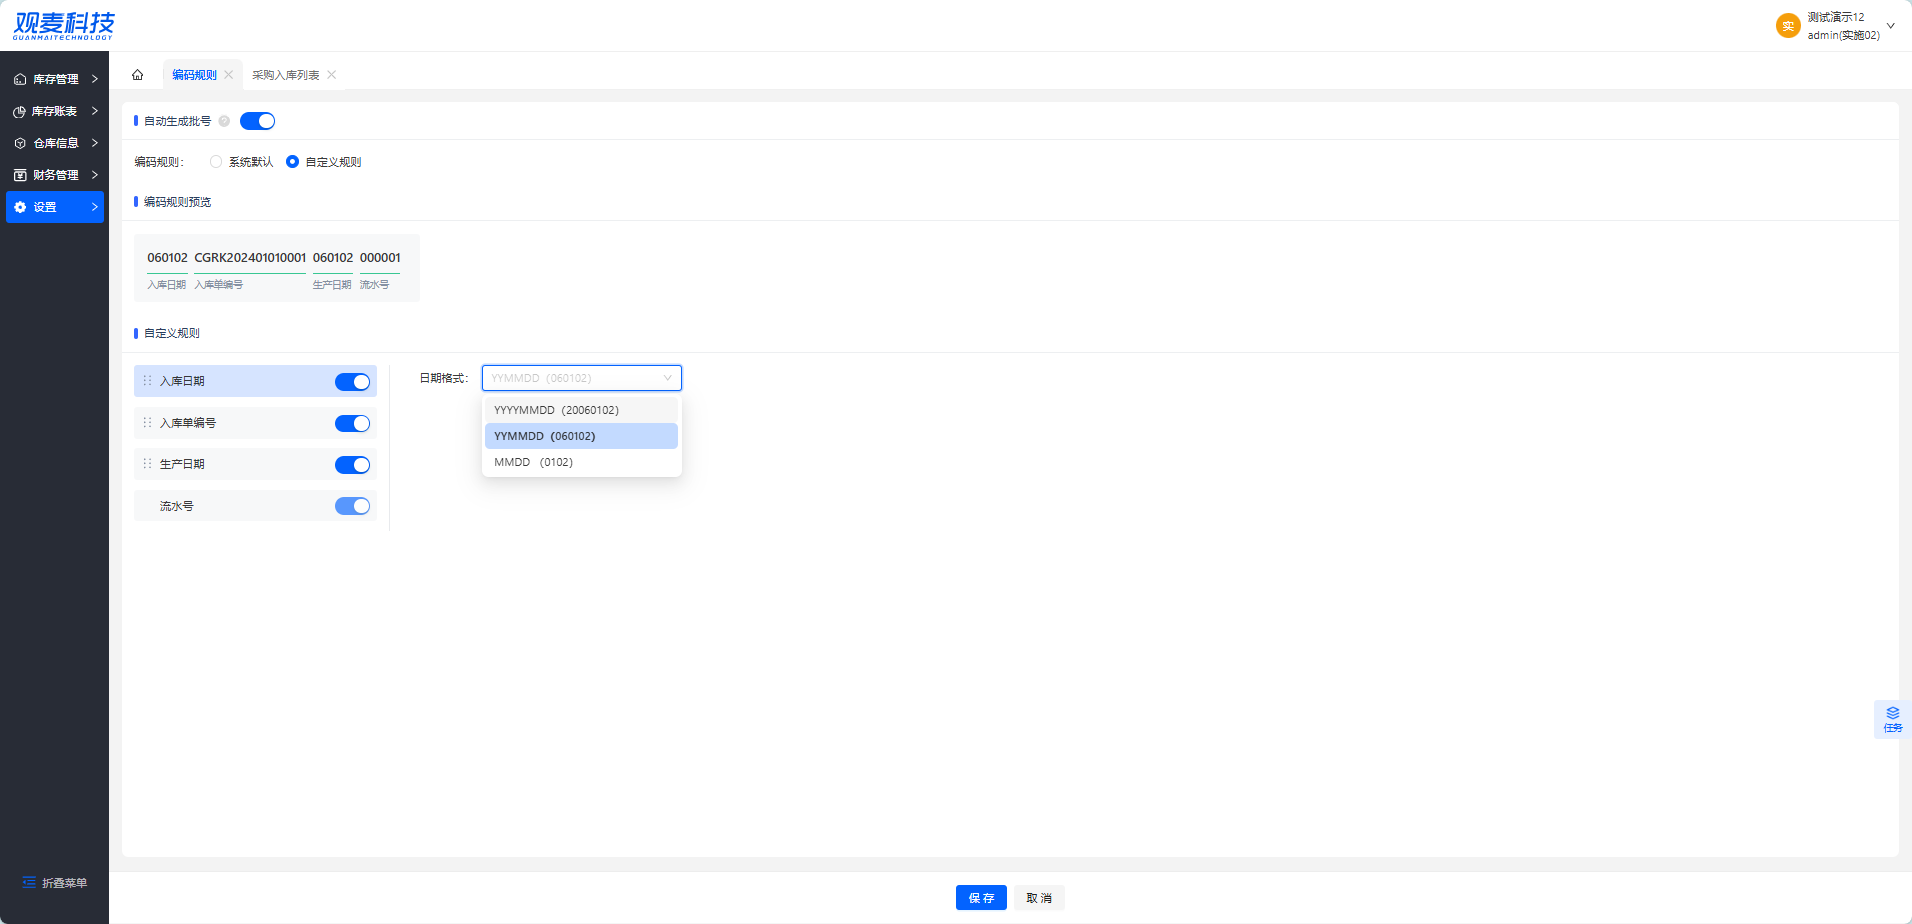
Task: Click the 库存管理 sidebar icon
Action: tap(20, 79)
